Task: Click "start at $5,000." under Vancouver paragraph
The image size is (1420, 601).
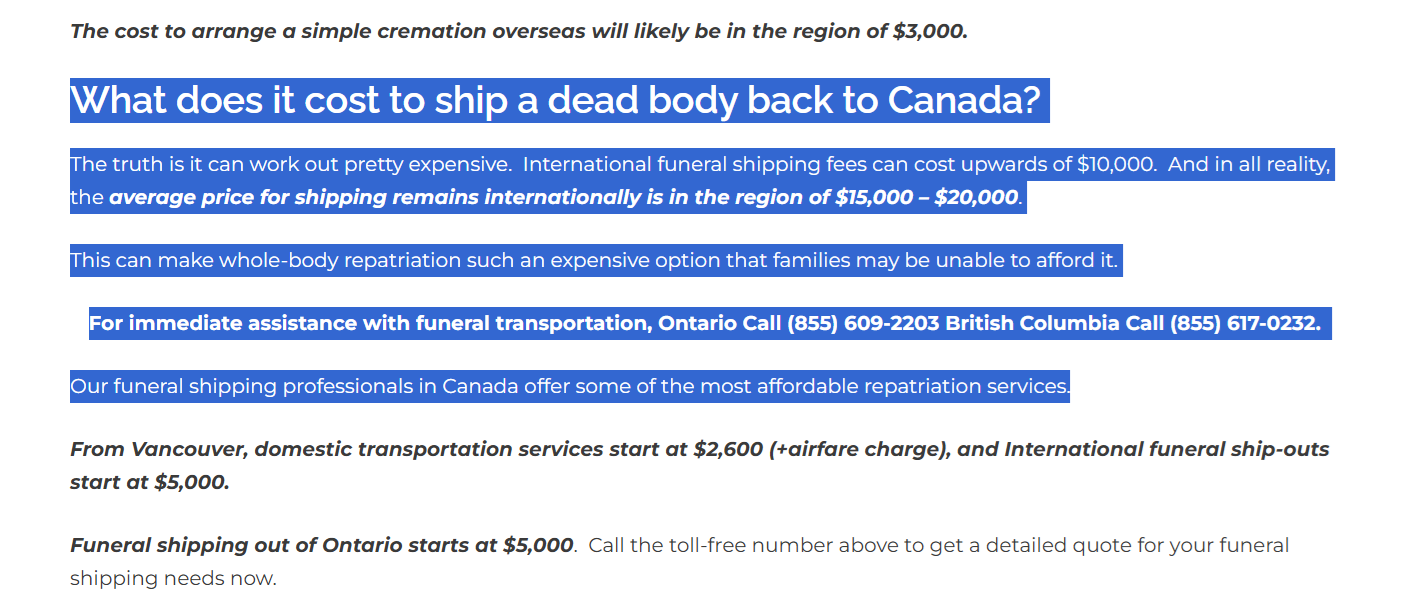Action: [150, 482]
